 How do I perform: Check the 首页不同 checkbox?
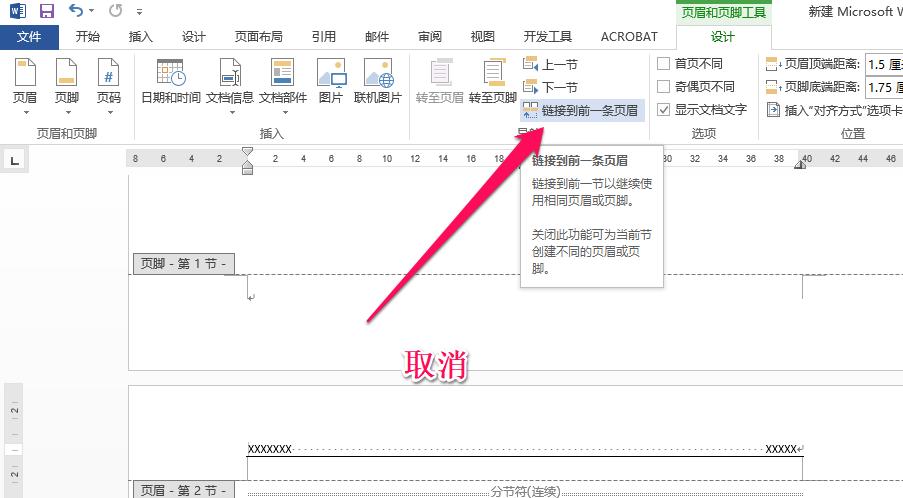click(x=663, y=63)
